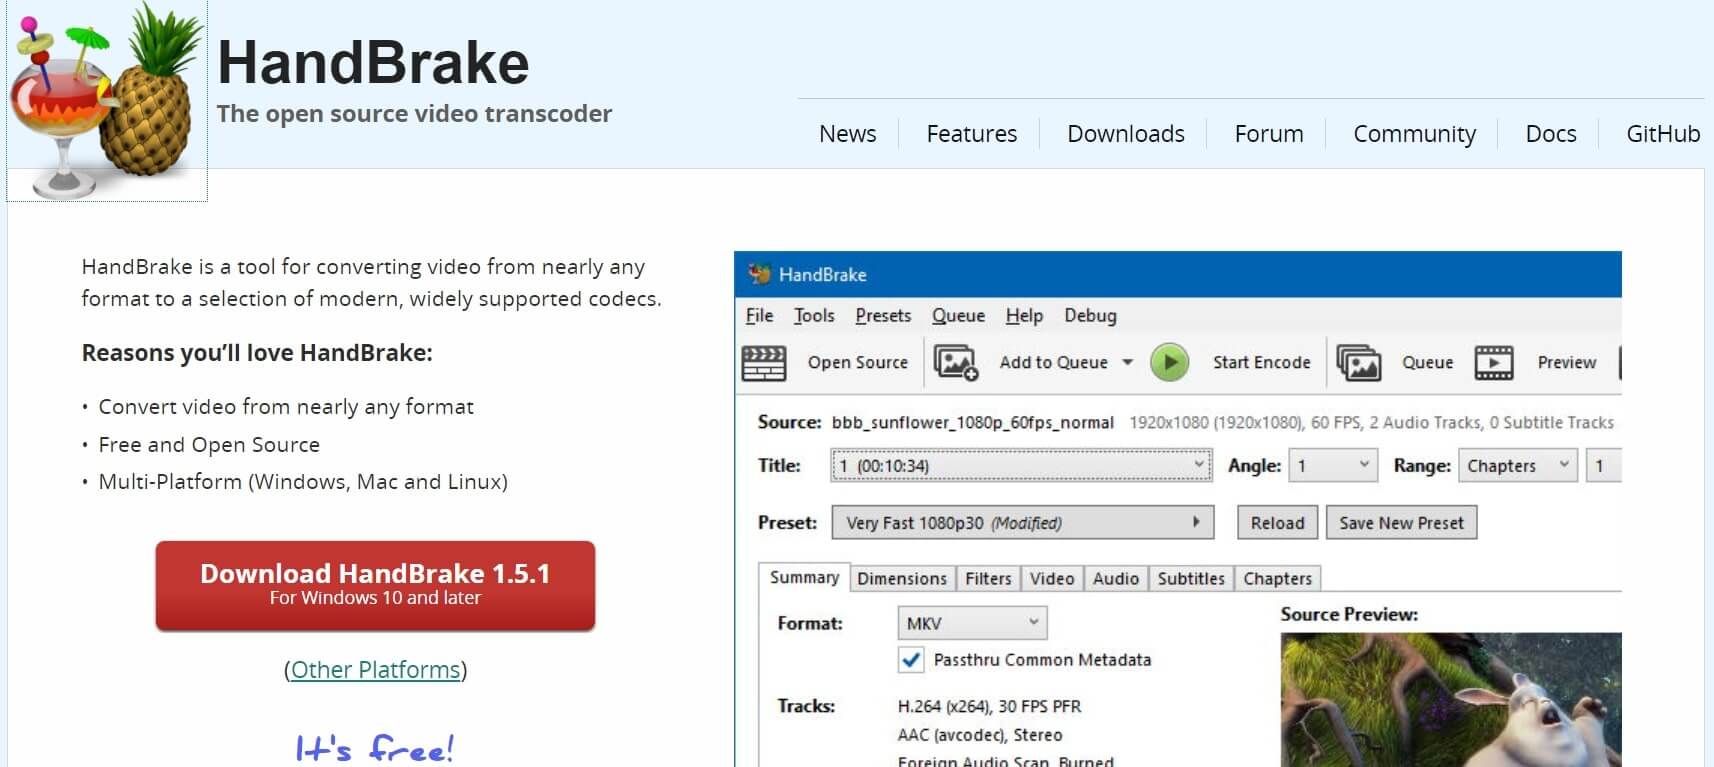Click the It's free! handwritten text

point(375,747)
